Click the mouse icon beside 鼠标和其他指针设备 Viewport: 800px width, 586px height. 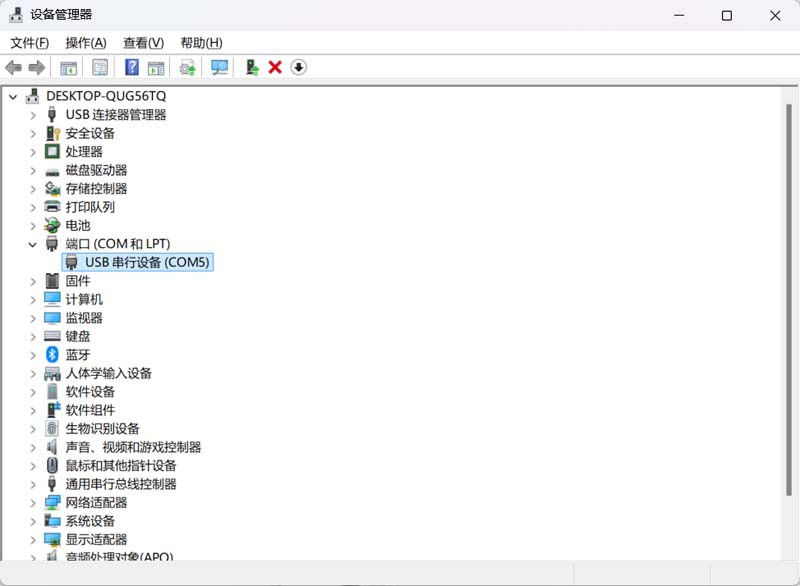click(52, 465)
